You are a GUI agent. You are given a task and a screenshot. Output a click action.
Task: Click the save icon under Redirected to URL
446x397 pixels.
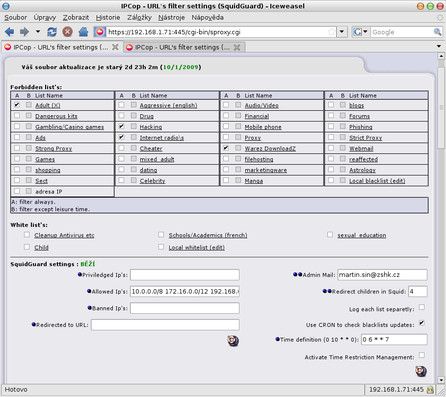[x=233, y=341]
